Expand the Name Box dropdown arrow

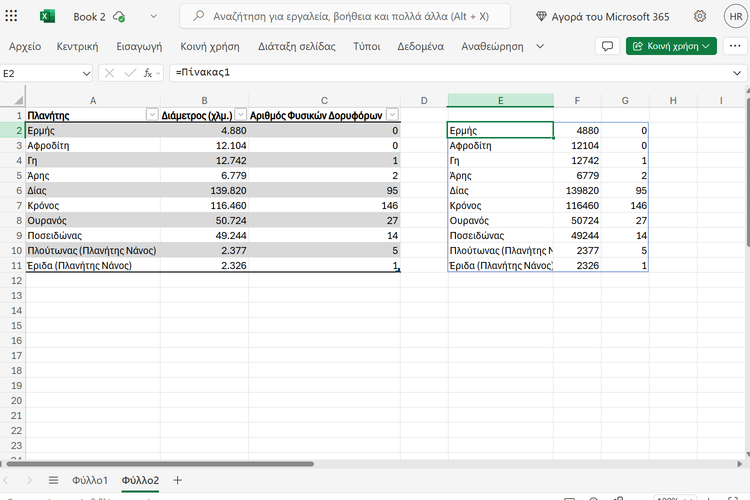click(85, 73)
